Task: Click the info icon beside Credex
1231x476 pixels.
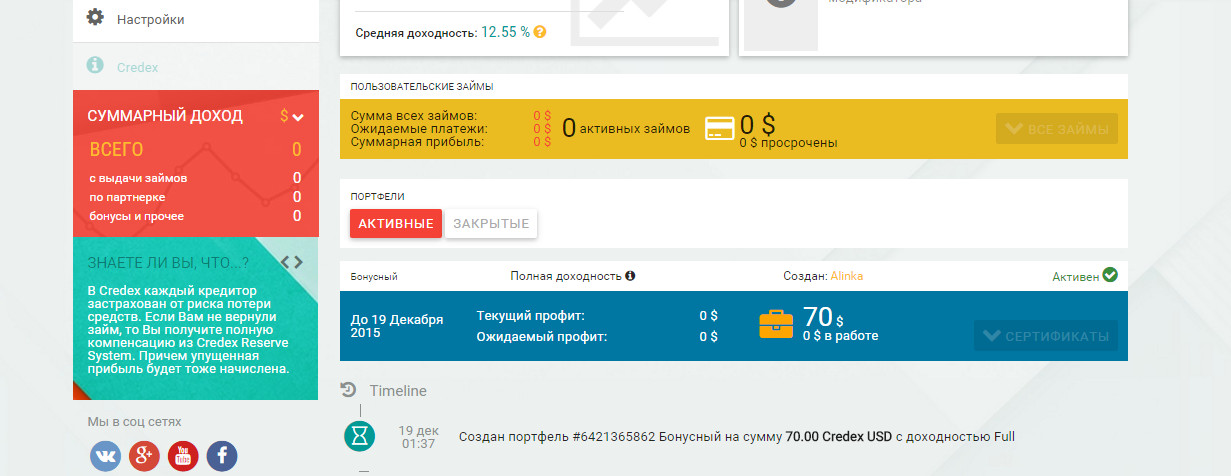Action: (95, 65)
